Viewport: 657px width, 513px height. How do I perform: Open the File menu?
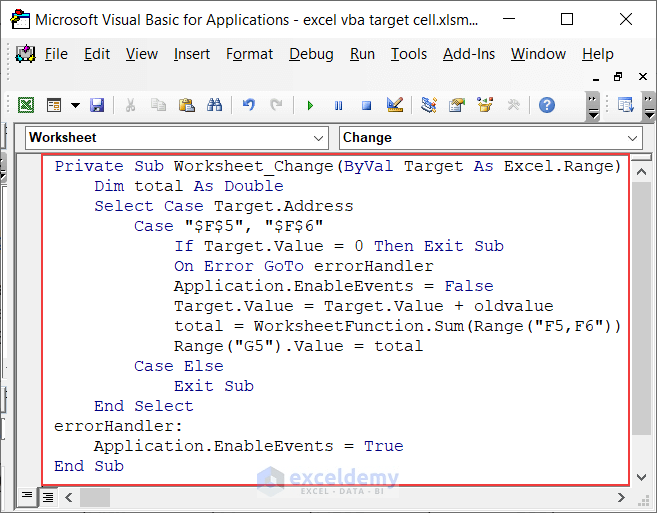[56, 54]
